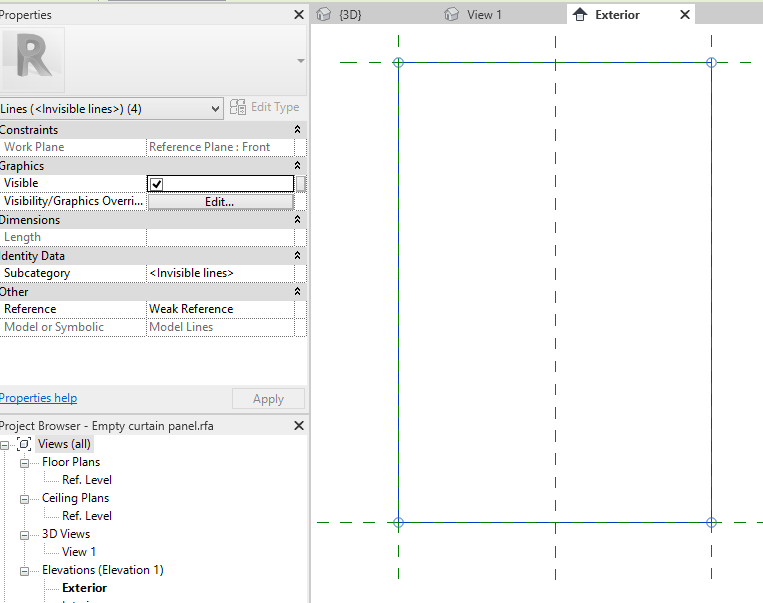Image resolution: width=763 pixels, height=603 pixels.
Task: Open the Lines (<Invisible lines>) type selector
Action: (x=111, y=109)
